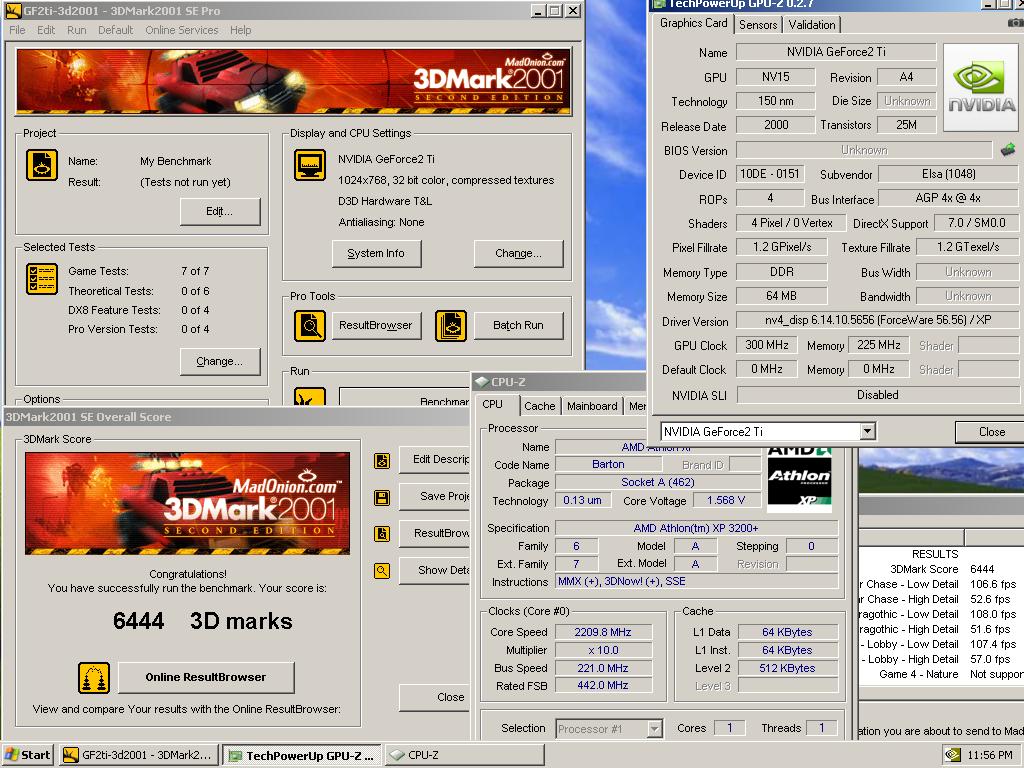This screenshot has height=768, width=1024.
Task: Click the BIOS save chip icon in GPU-Z
Action: 1008,150
